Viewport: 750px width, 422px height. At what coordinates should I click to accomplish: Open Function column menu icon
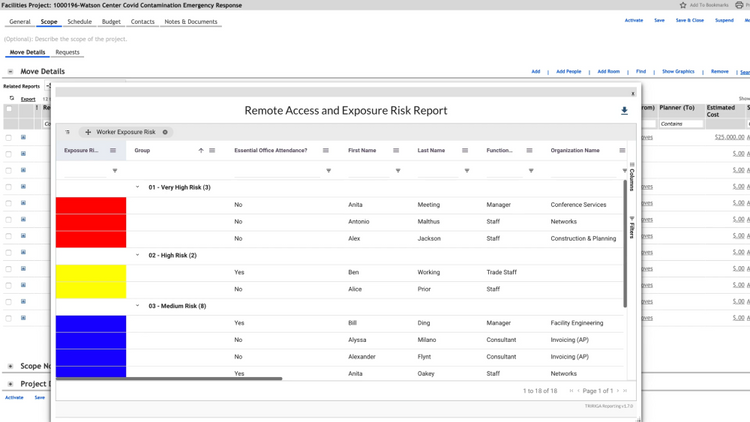click(x=529, y=150)
